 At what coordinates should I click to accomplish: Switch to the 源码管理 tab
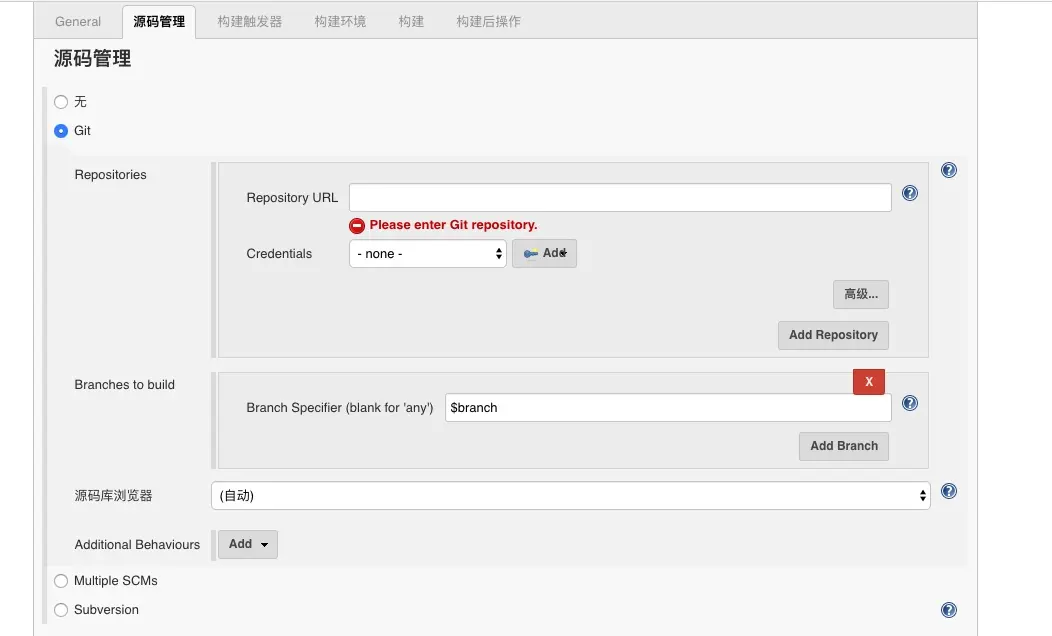point(159,21)
